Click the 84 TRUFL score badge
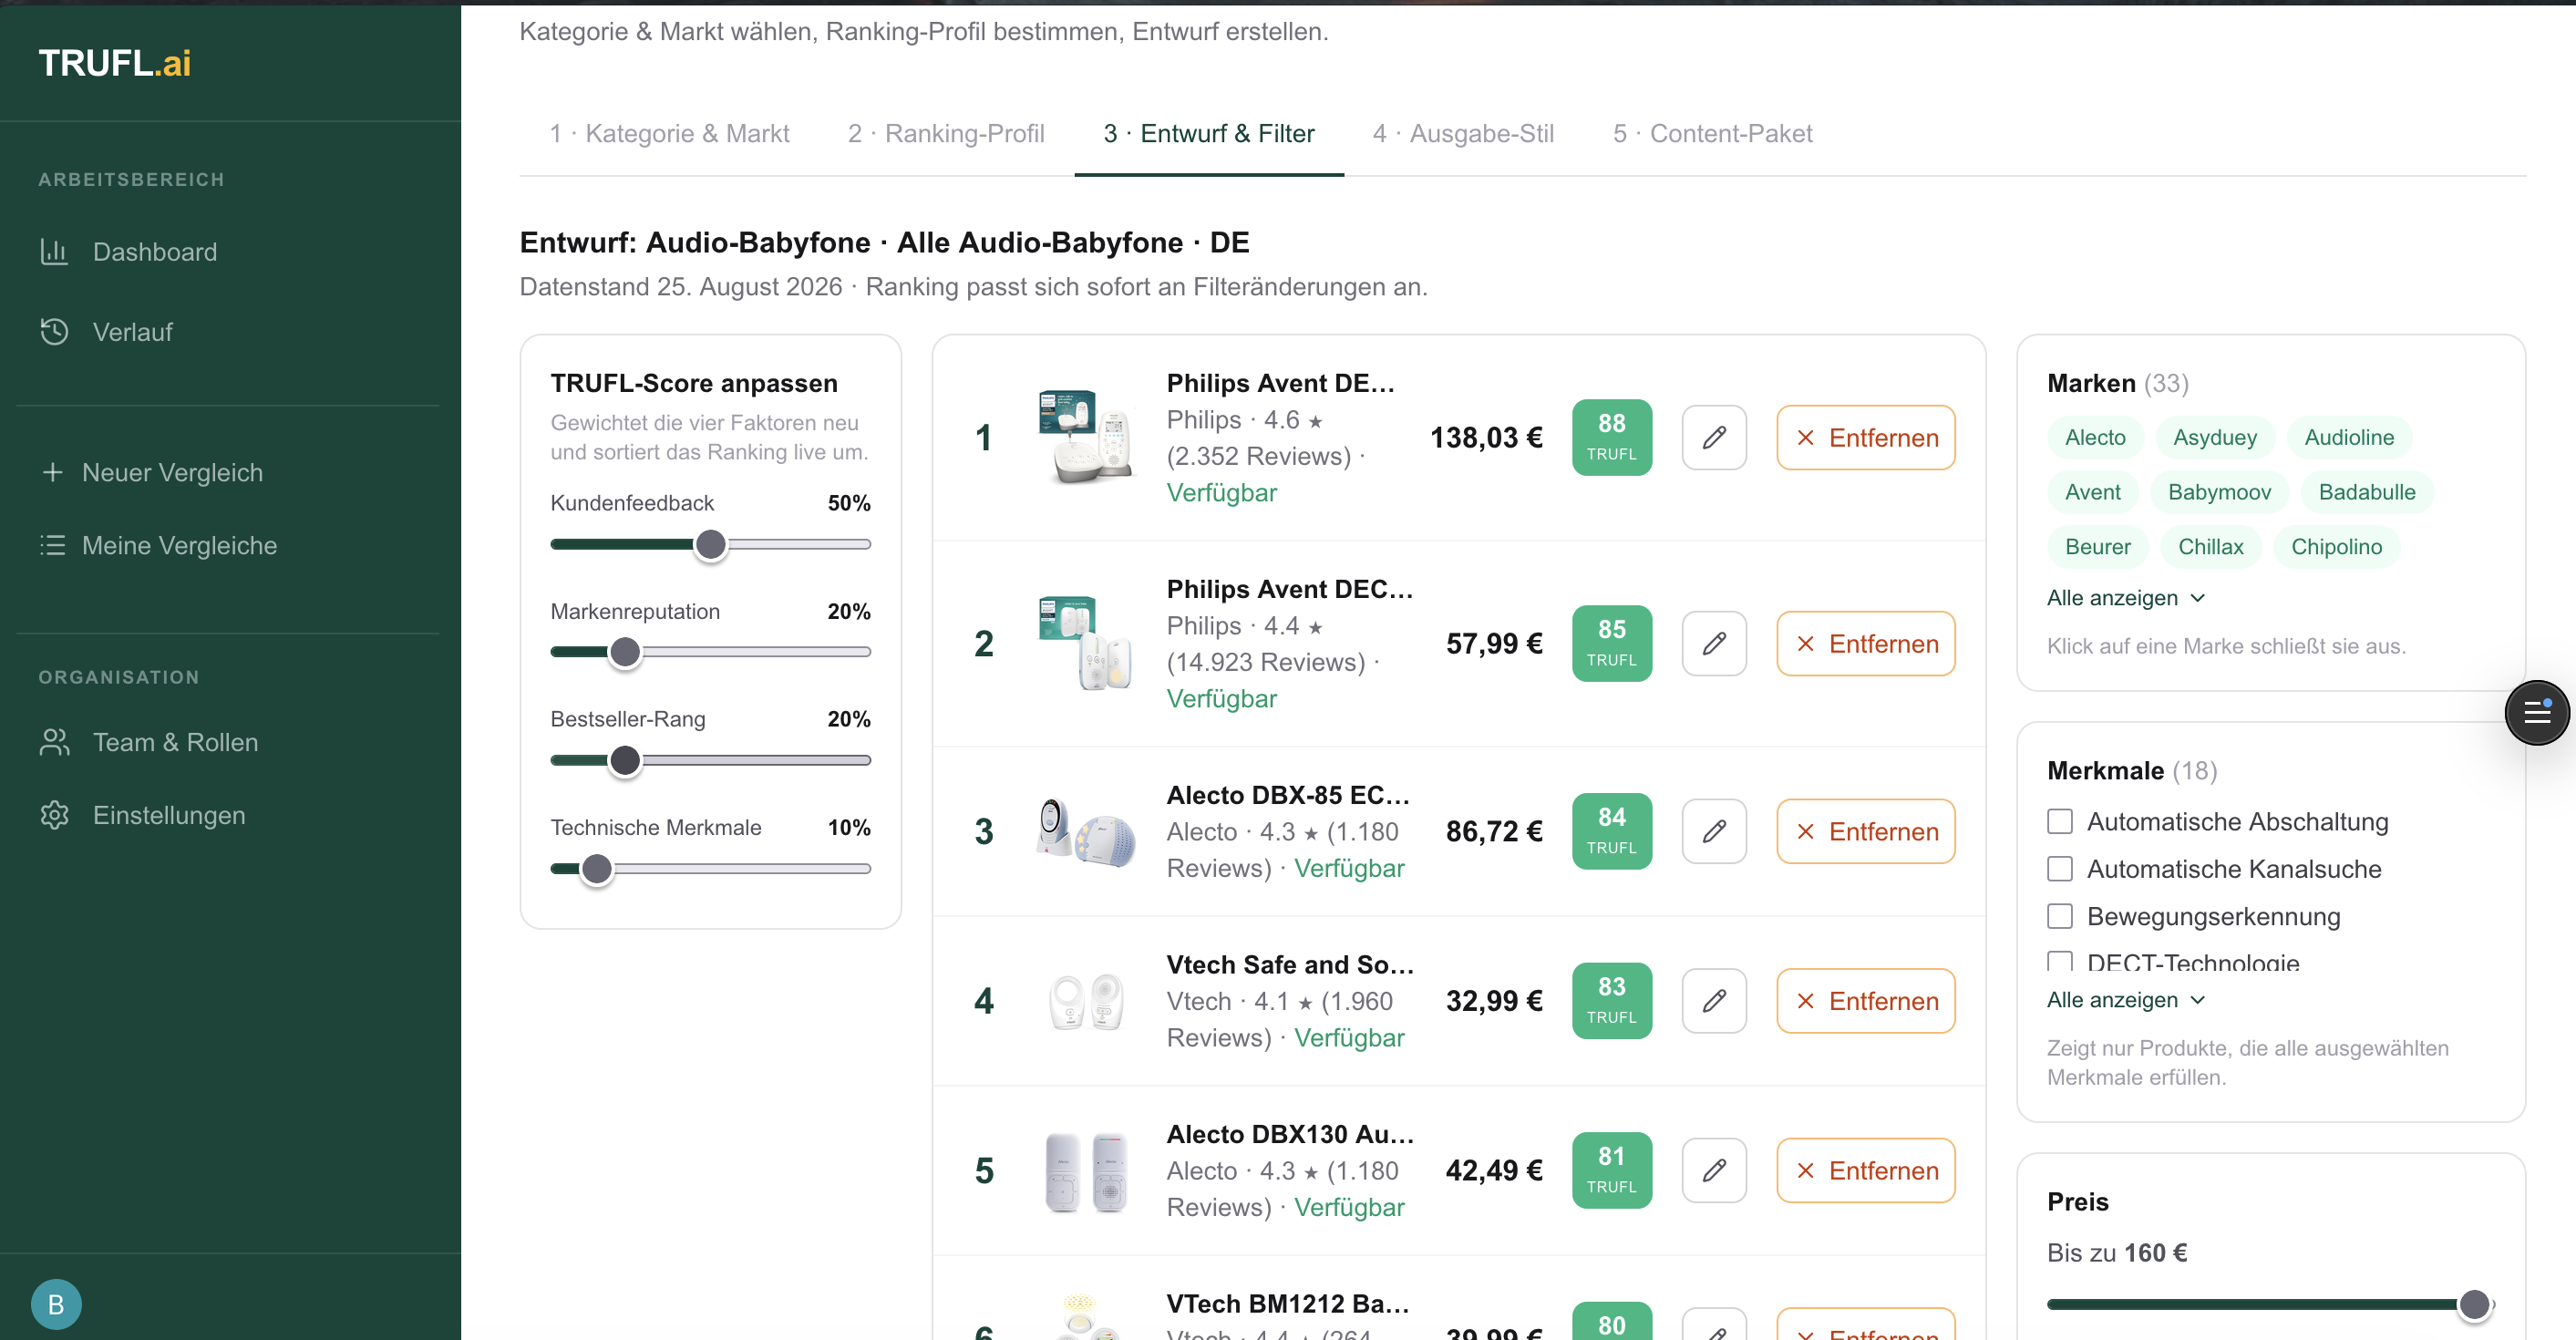The image size is (2576, 1340). (x=1612, y=831)
